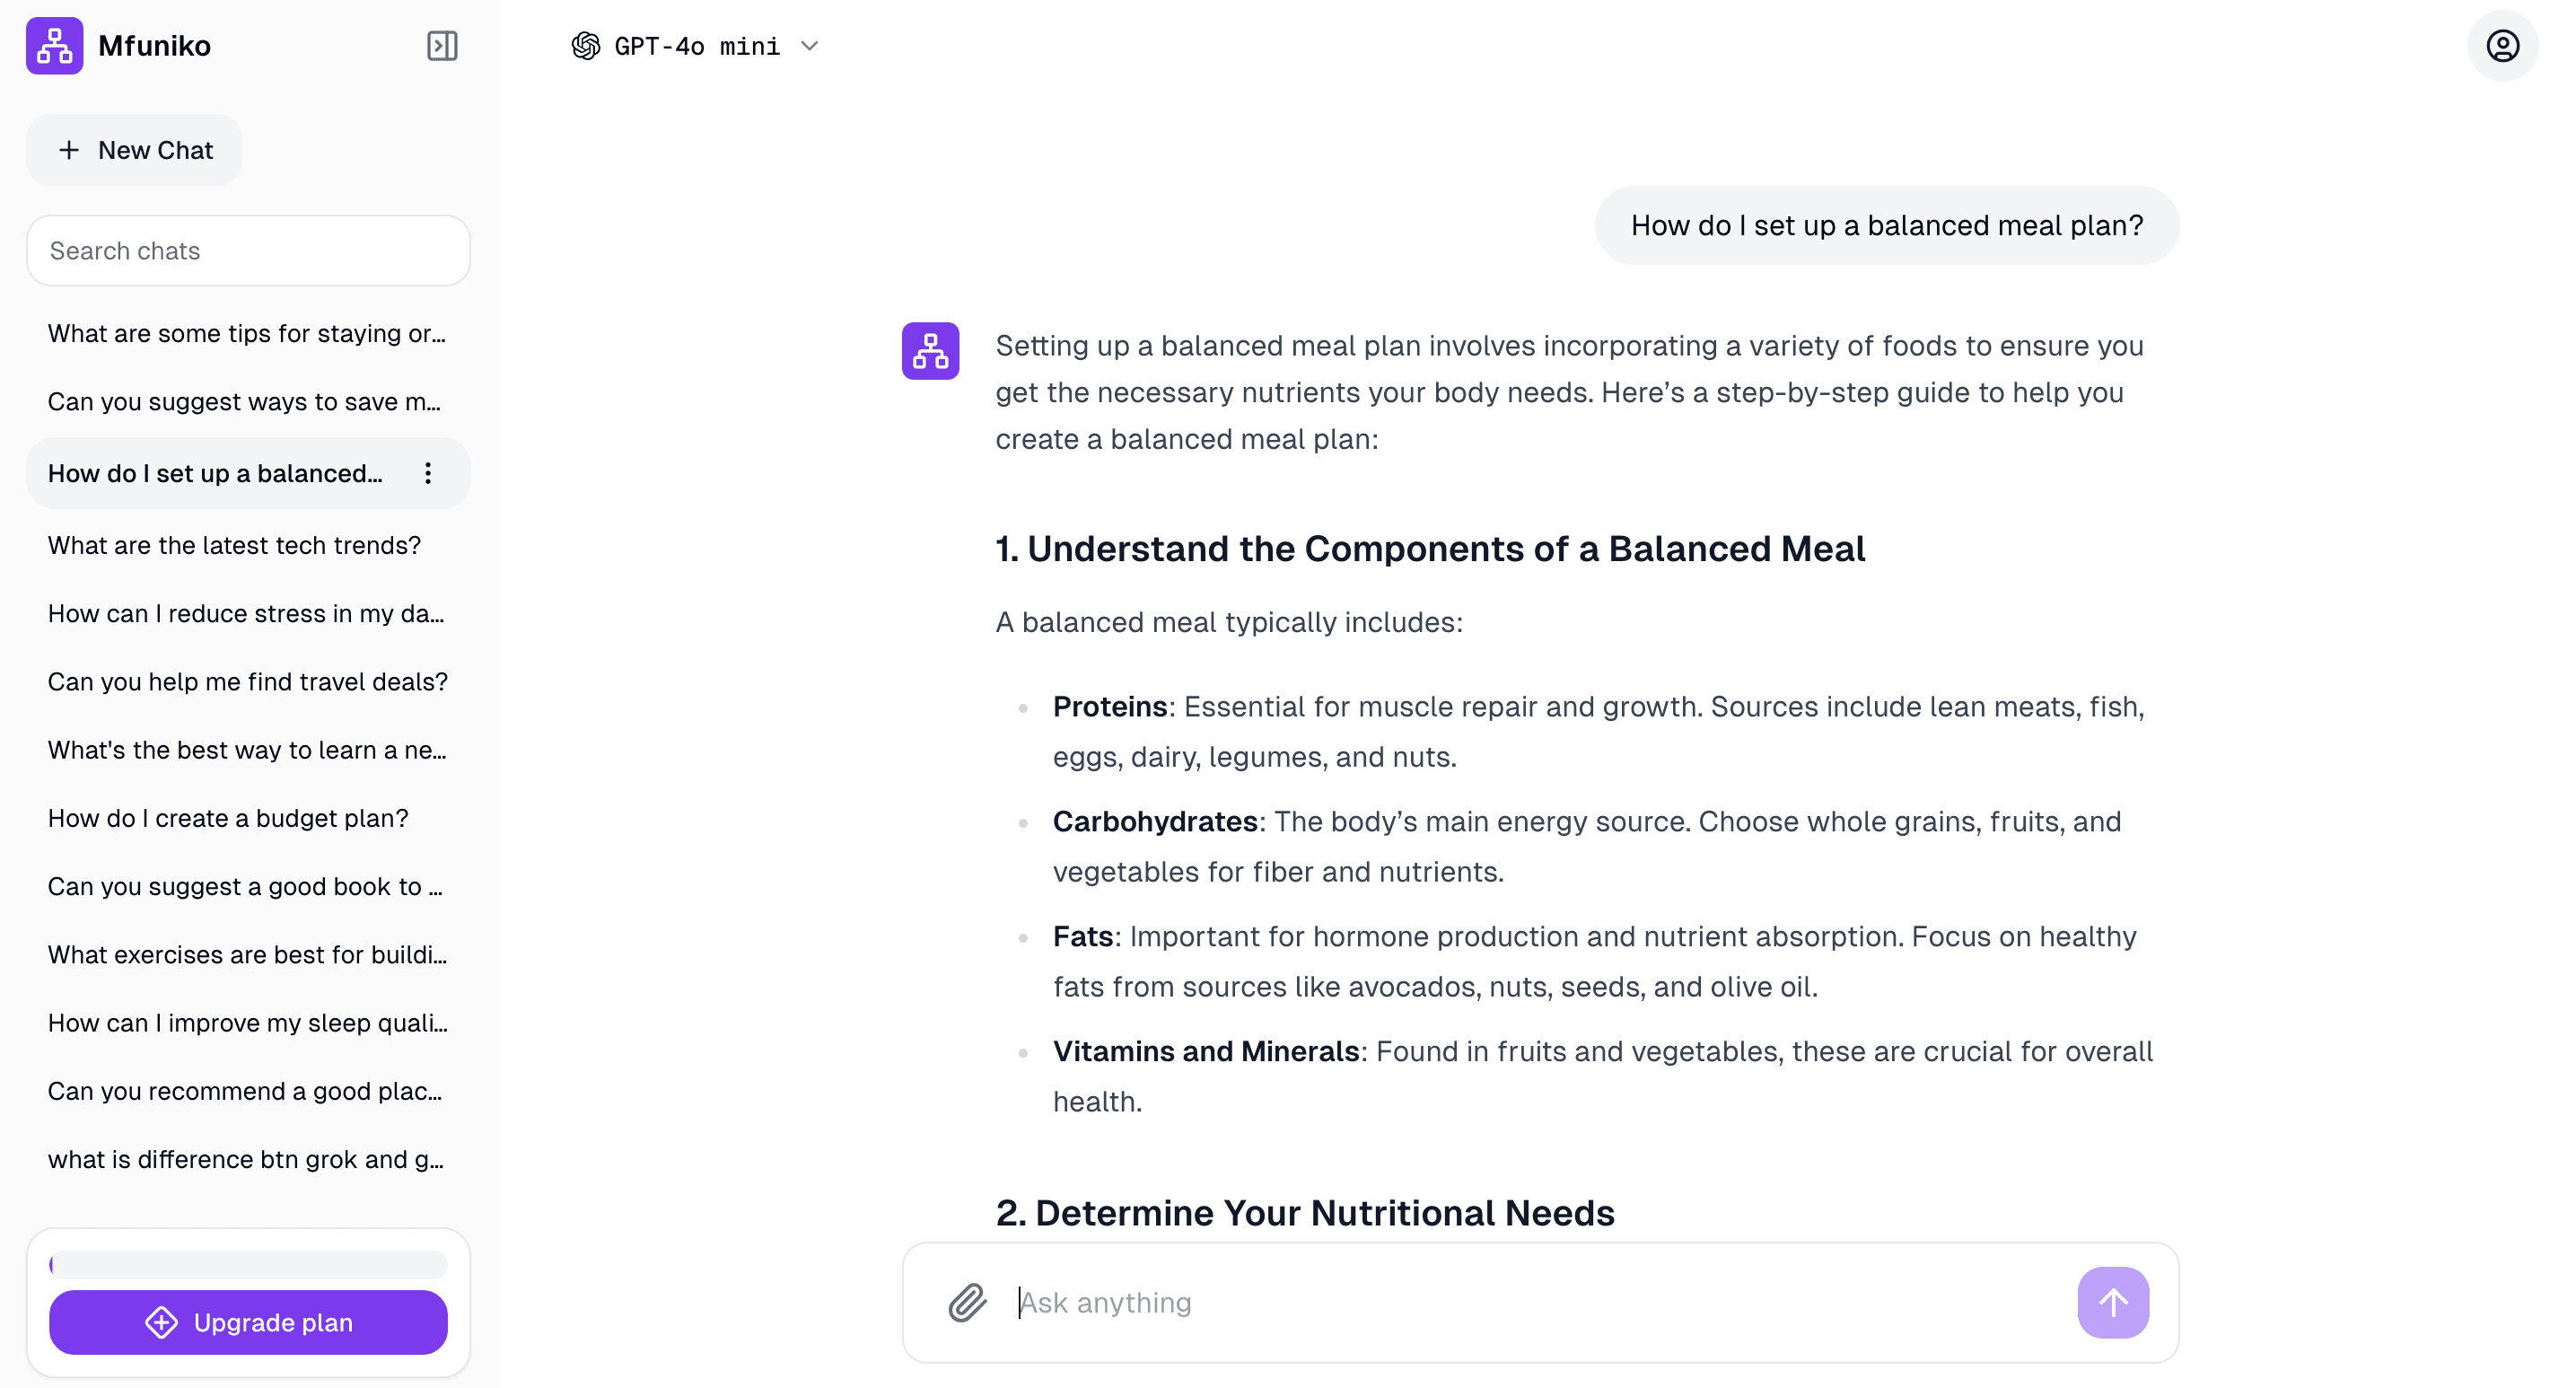Select 'Can you help me find travel deals?' chat

[x=247, y=681]
